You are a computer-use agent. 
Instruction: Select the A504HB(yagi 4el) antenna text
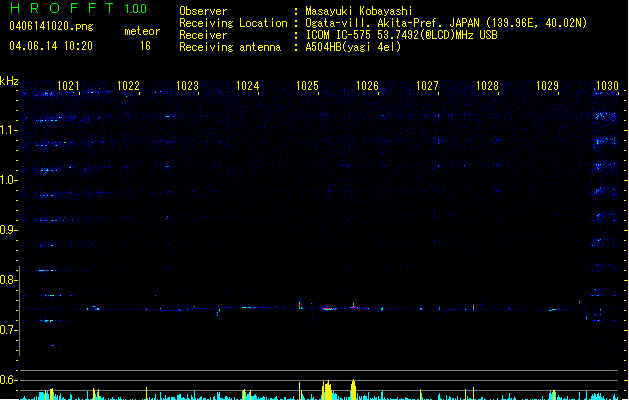point(353,47)
